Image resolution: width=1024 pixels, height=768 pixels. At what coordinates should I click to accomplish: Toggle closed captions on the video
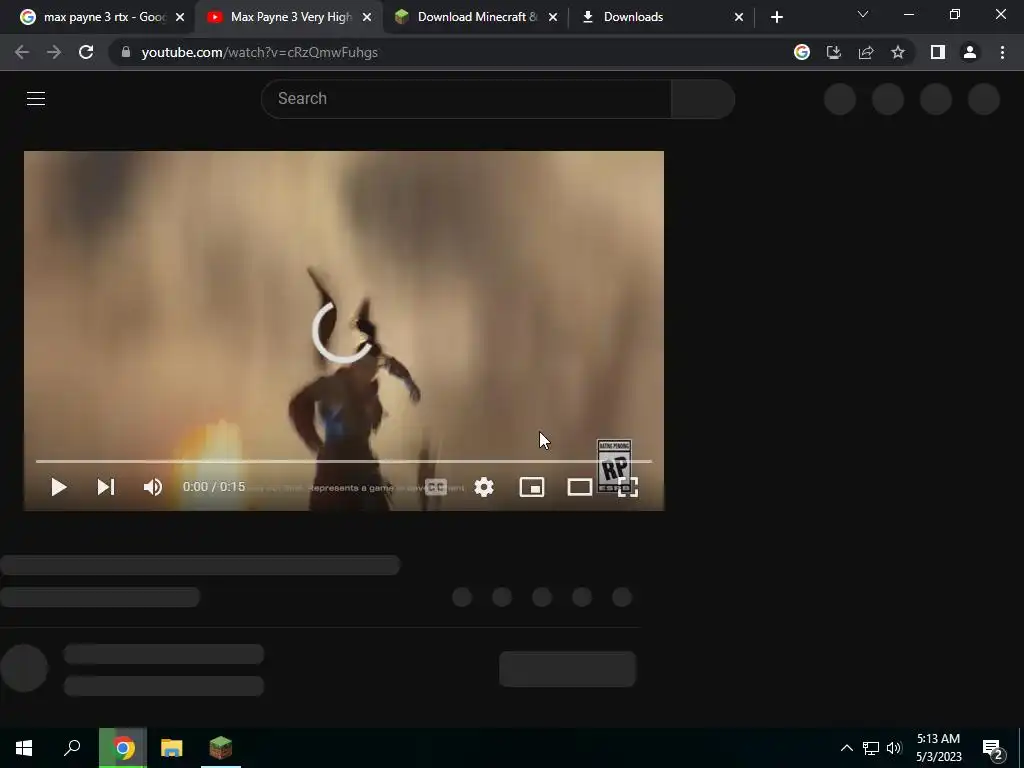click(x=436, y=487)
